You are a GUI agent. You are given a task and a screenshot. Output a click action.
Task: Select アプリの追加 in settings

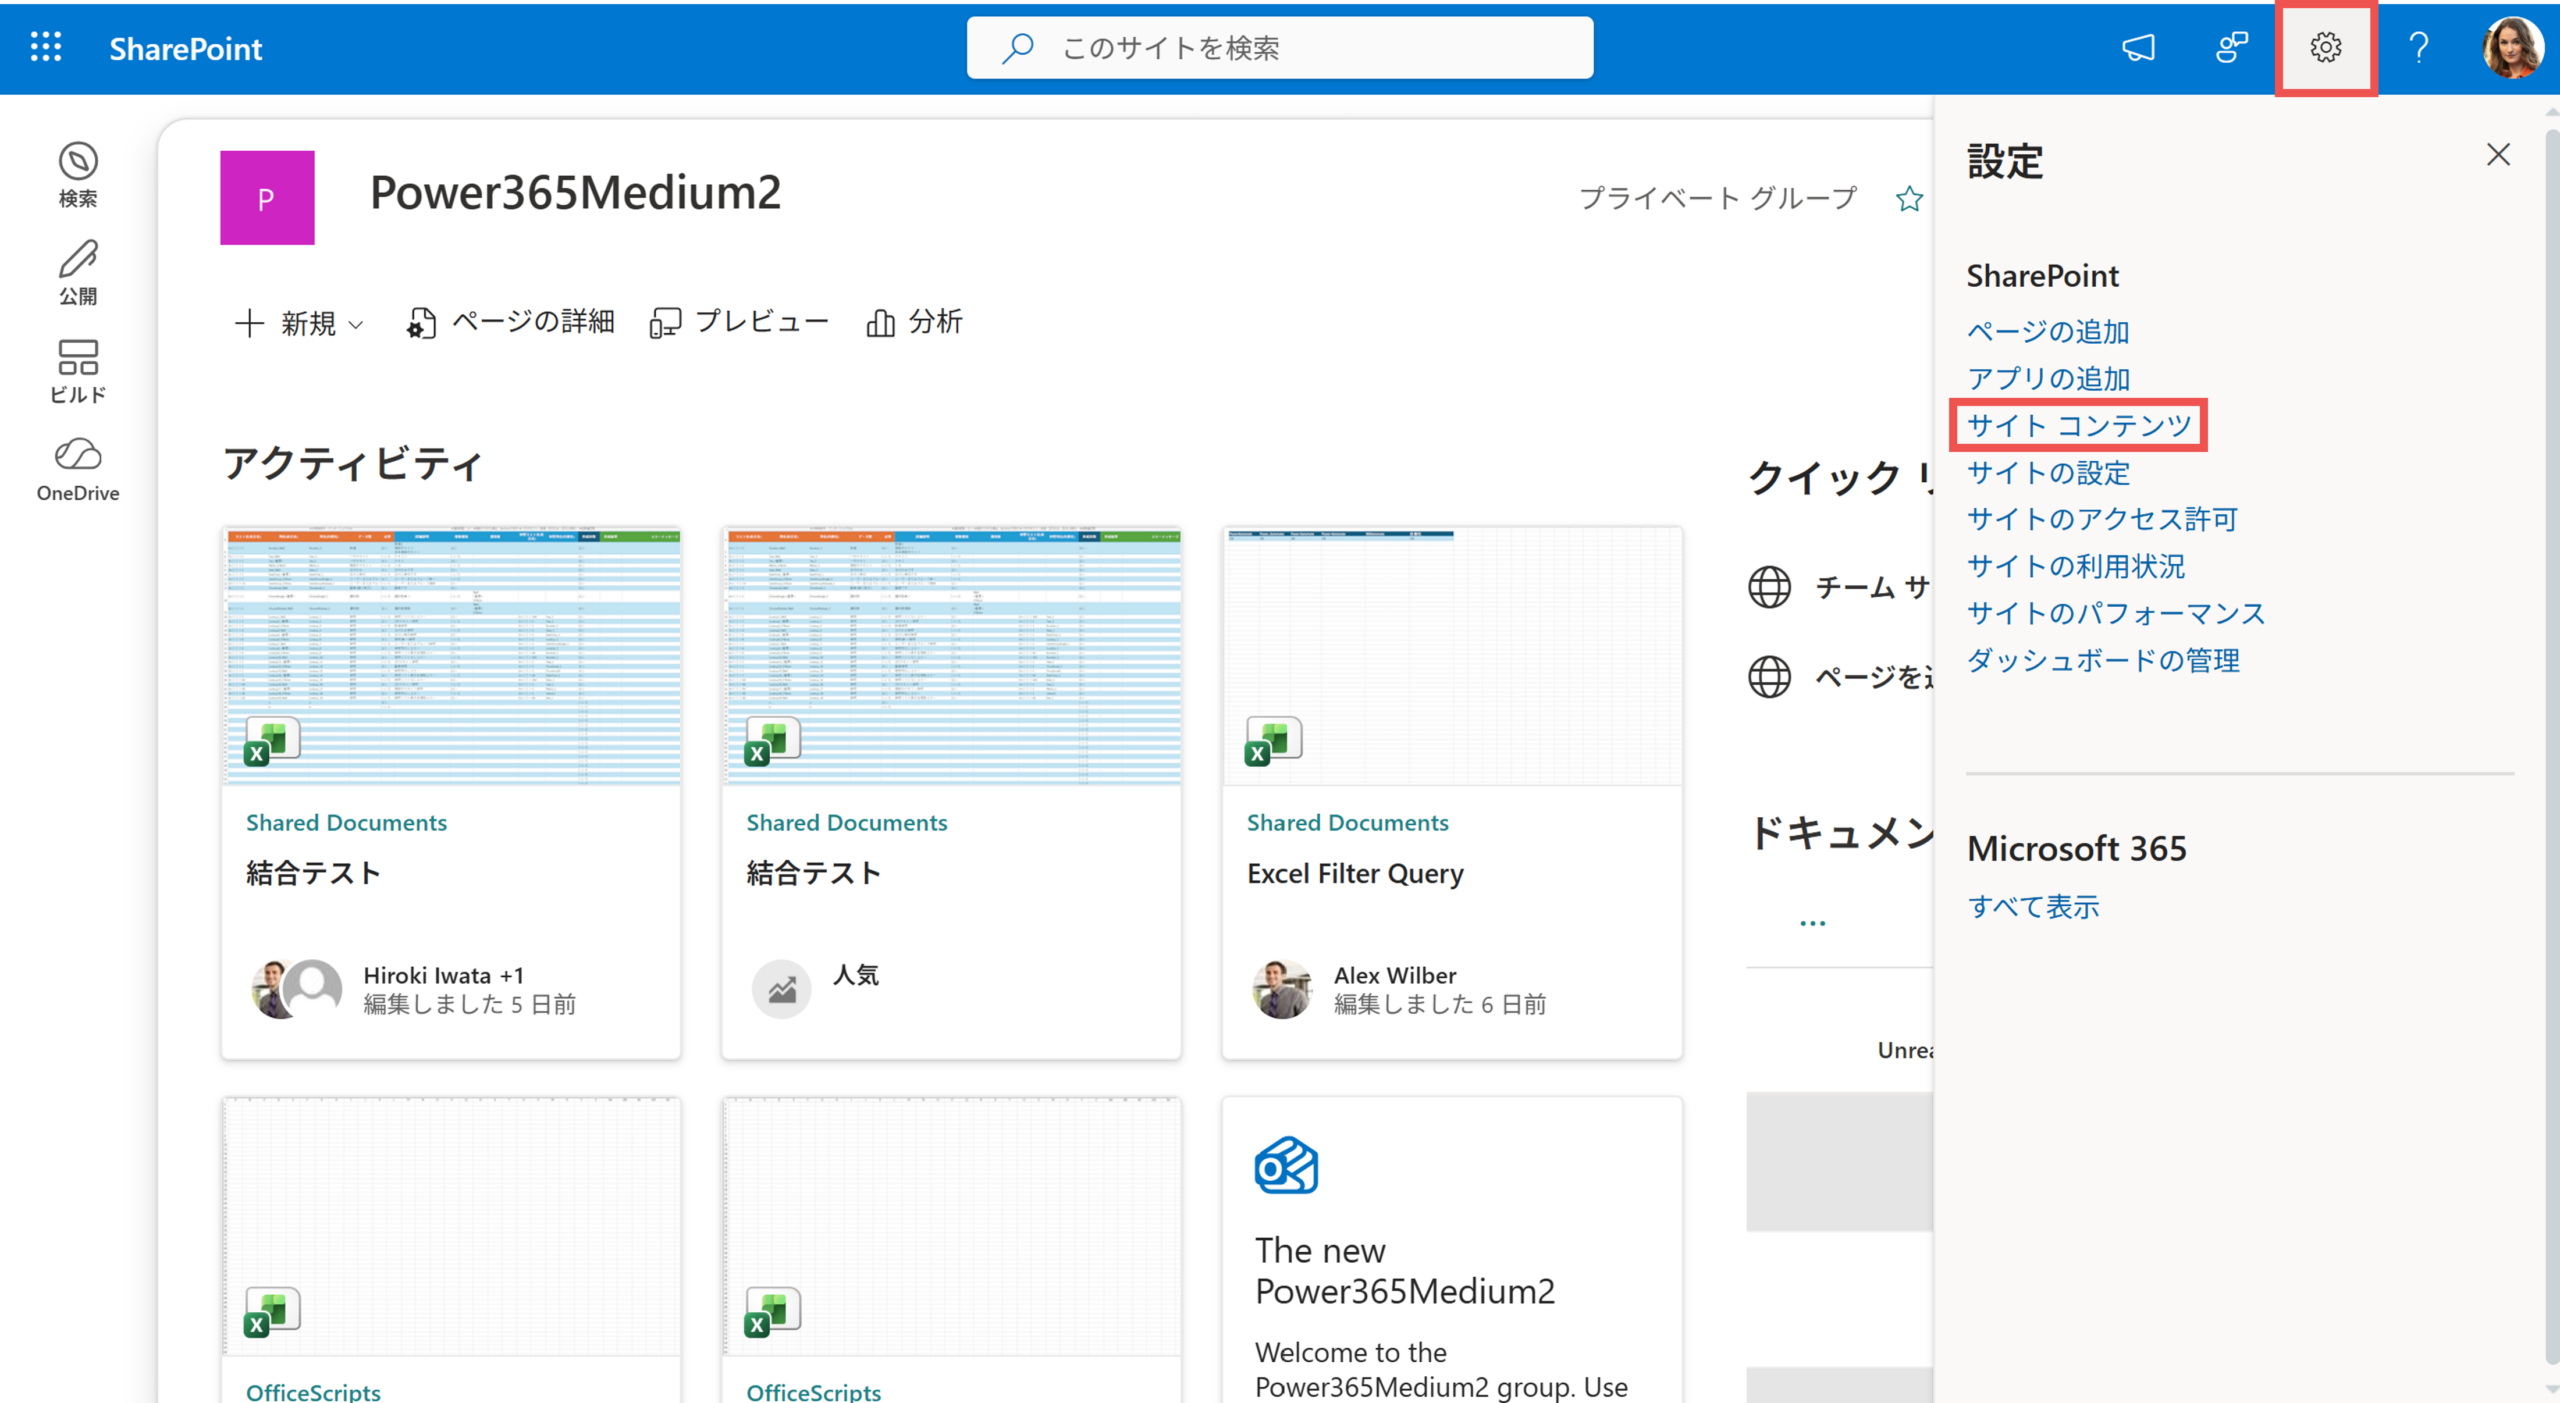click(x=2048, y=378)
